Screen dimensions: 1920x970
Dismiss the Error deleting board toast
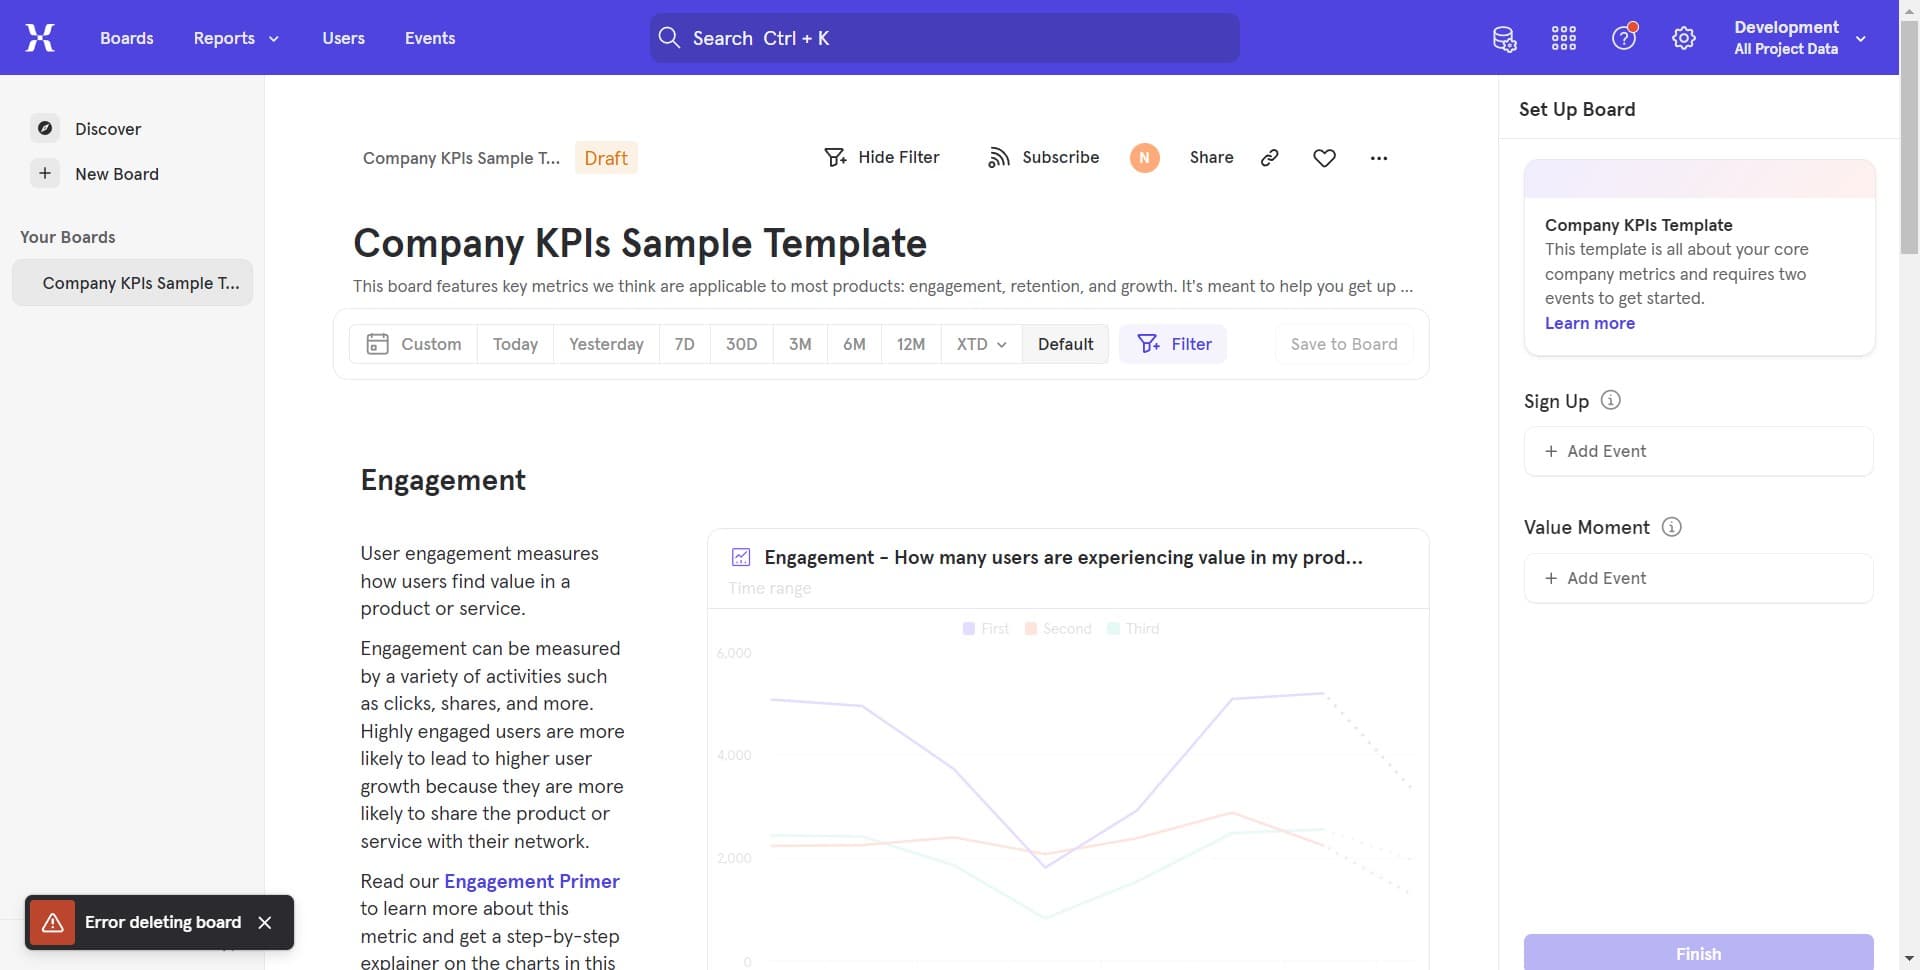coord(265,922)
